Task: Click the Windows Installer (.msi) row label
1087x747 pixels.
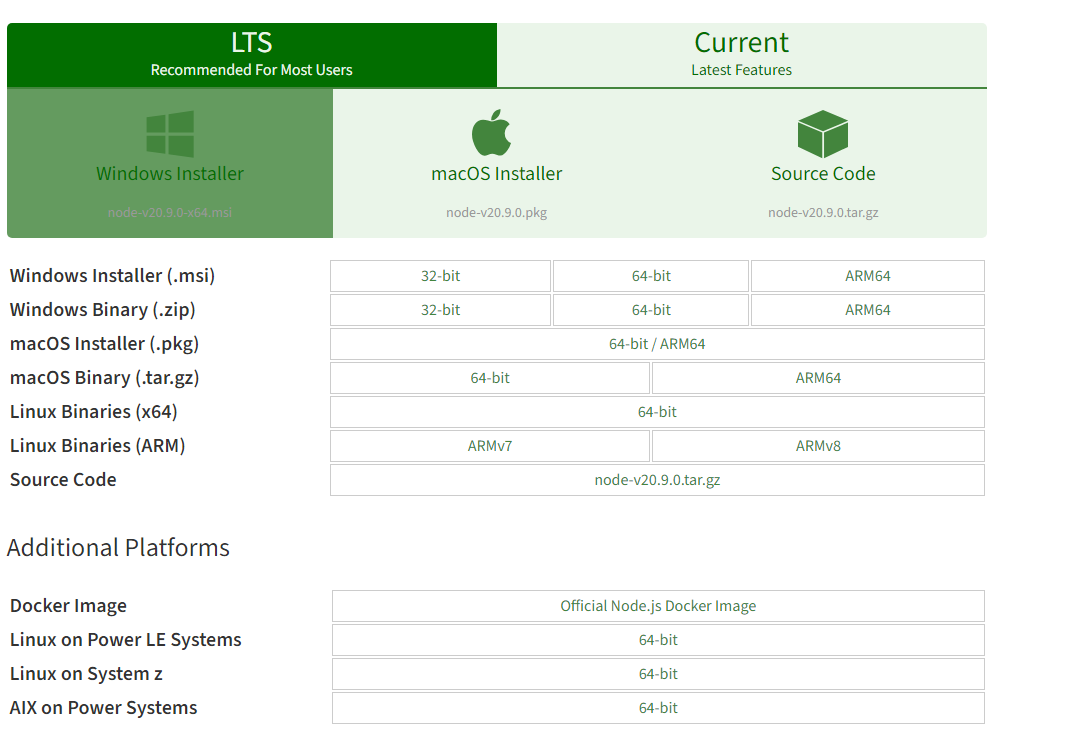Action: (x=112, y=276)
